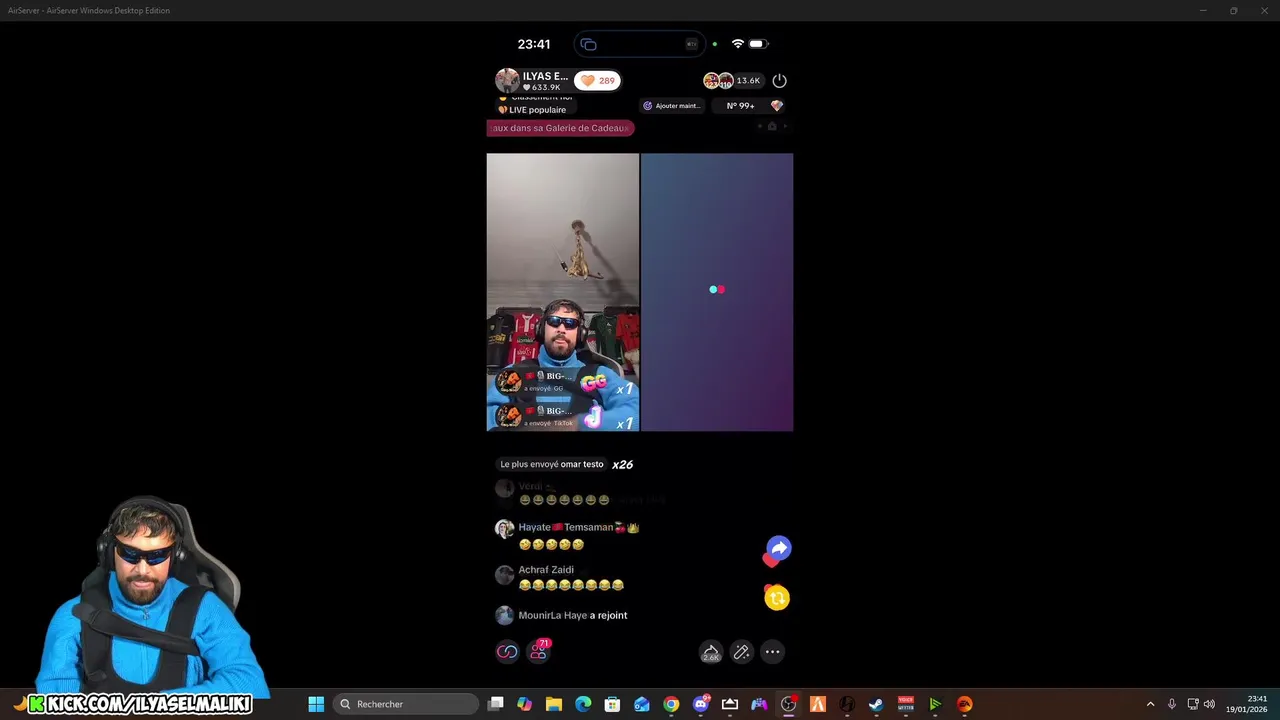
Task: Tap the loading guest video tile
Action: 717,292
